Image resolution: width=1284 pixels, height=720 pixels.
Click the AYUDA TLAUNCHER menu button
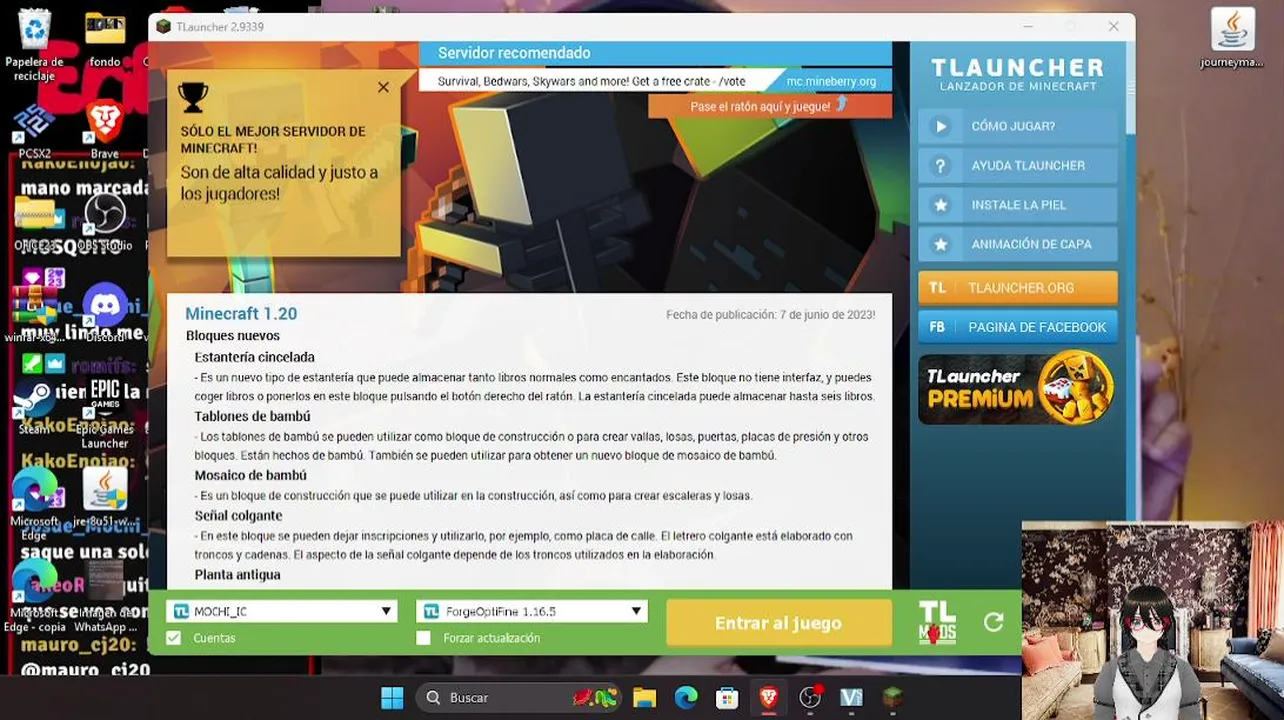1017,166
